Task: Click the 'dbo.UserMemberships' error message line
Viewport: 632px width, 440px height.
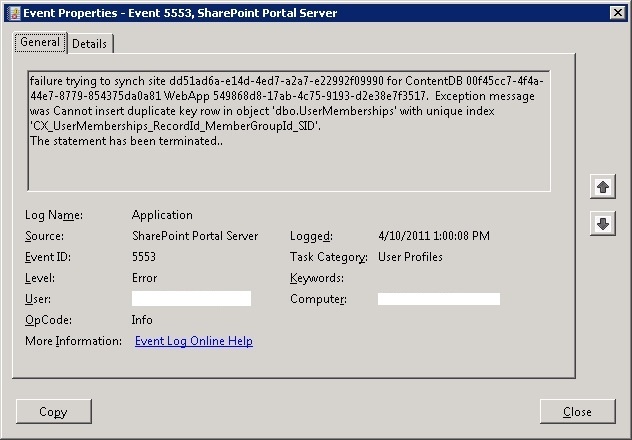Action: (262, 111)
